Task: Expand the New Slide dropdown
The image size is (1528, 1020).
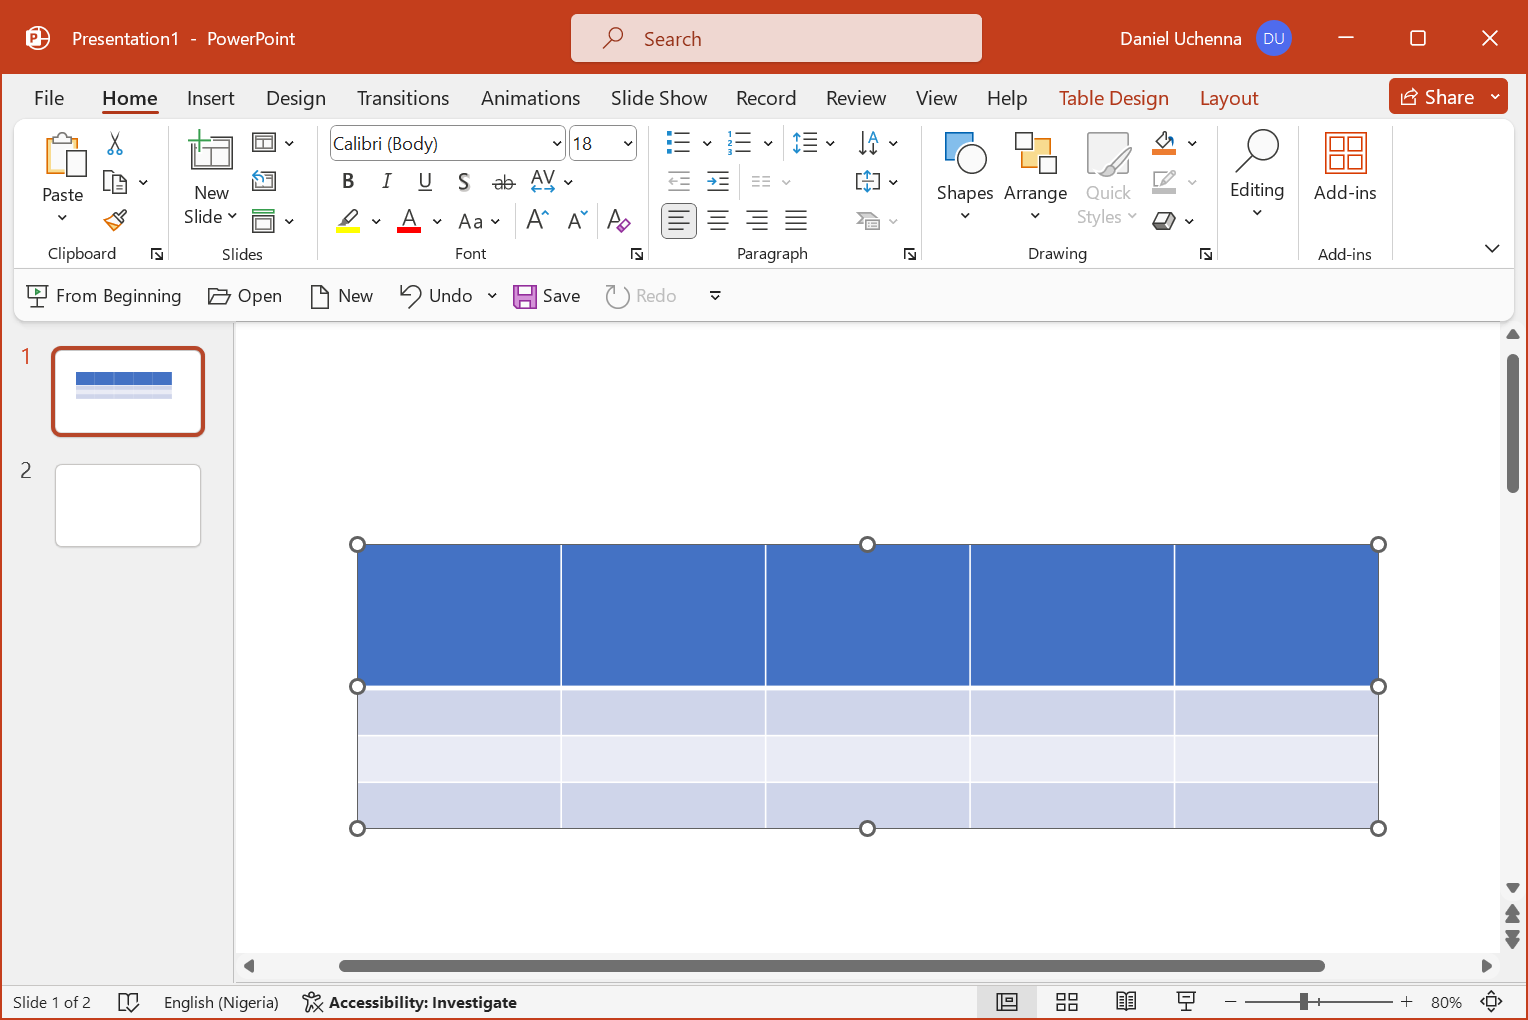Action: (231, 216)
